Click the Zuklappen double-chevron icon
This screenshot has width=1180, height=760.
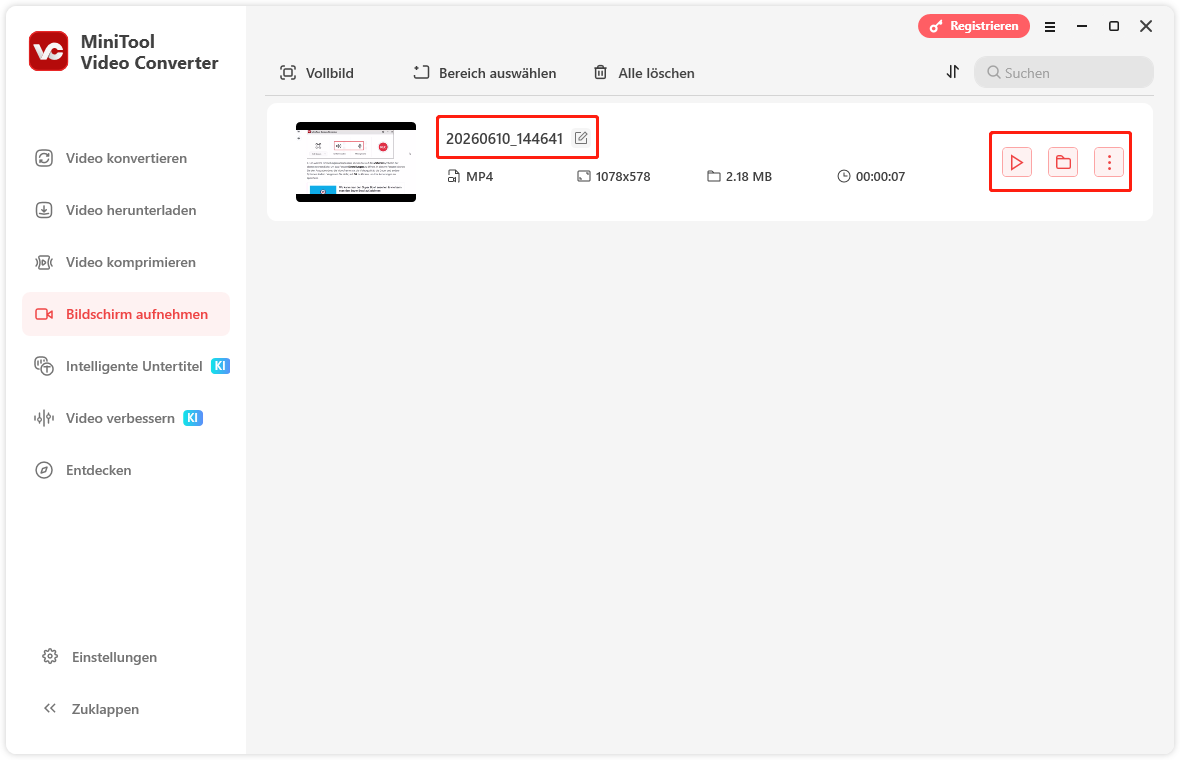(x=50, y=708)
